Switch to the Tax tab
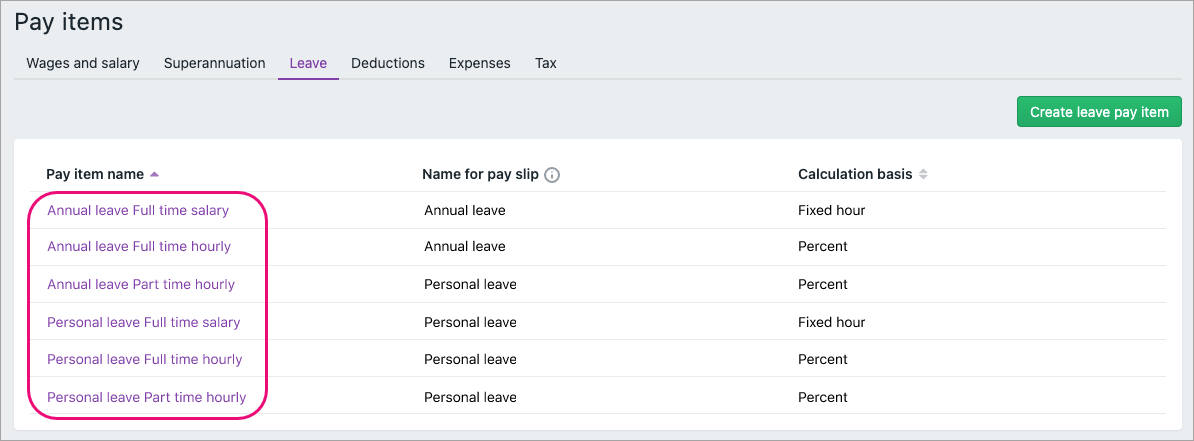This screenshot has width=1194, height=441. tap(546, 63)
